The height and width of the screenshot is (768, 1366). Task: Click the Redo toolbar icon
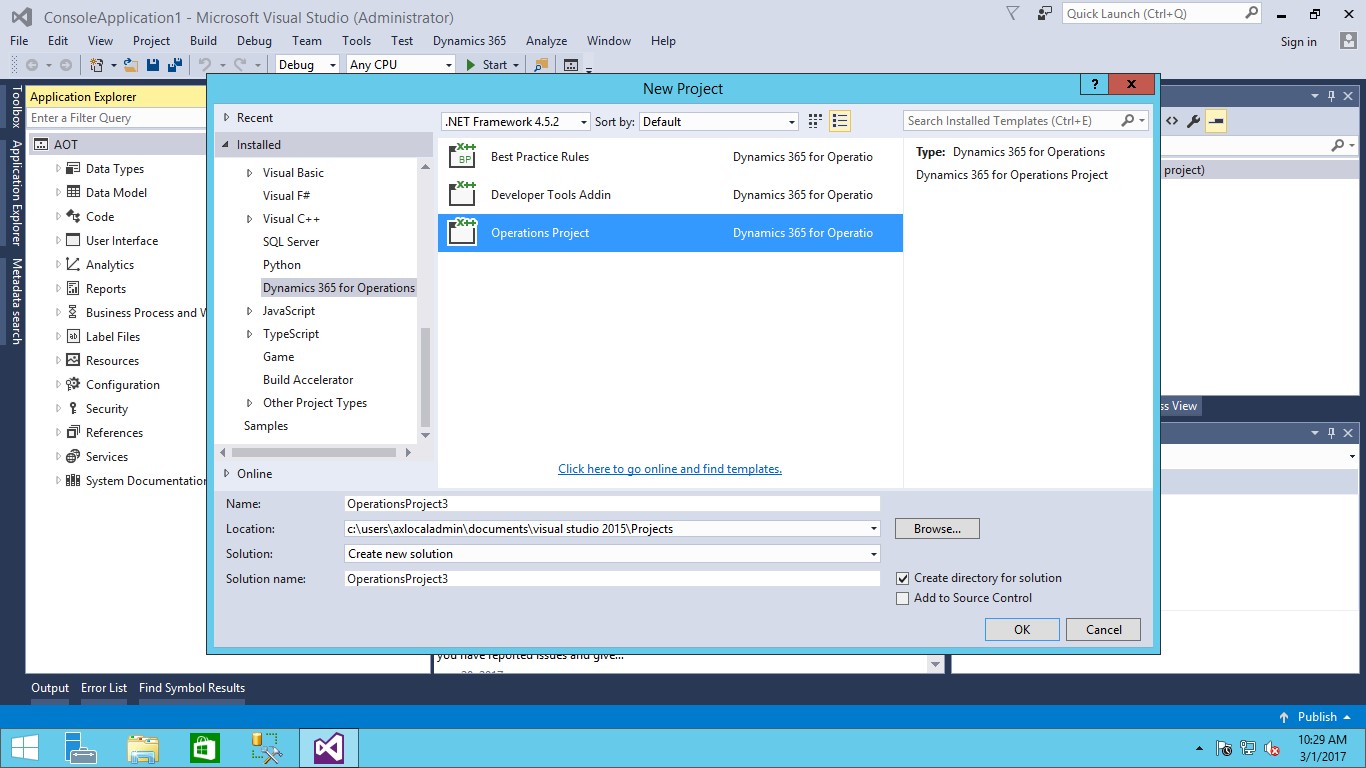(x=240, y=65)
